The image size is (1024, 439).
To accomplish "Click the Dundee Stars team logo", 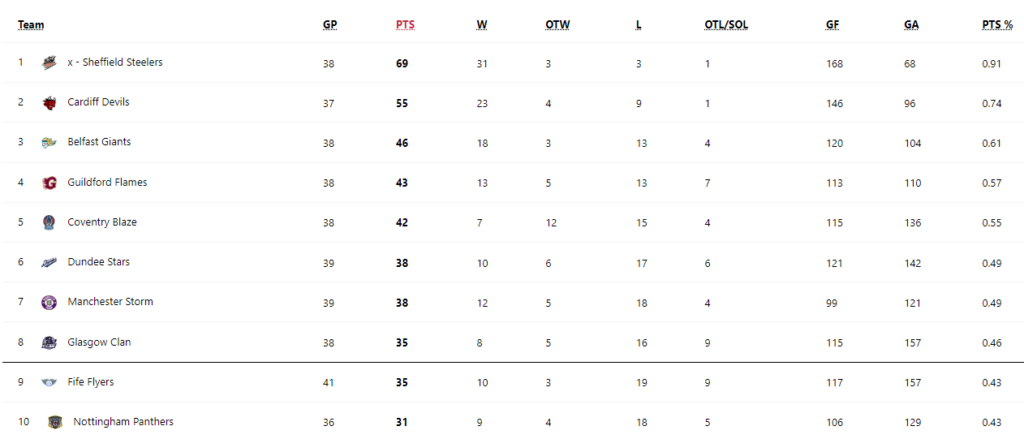I will click(x=49, y=263).
